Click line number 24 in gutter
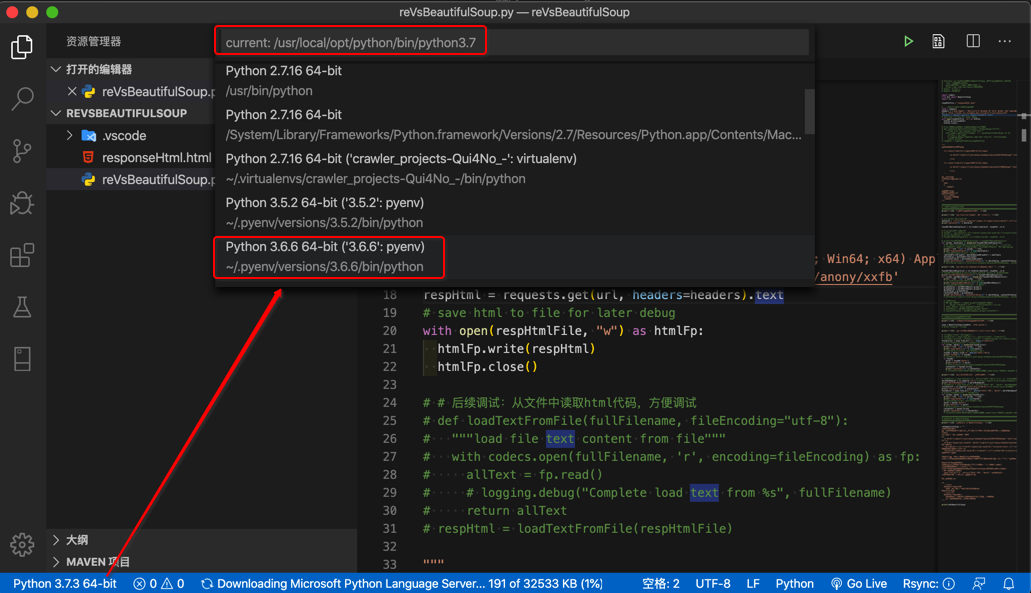 click(x=389, y=403)
